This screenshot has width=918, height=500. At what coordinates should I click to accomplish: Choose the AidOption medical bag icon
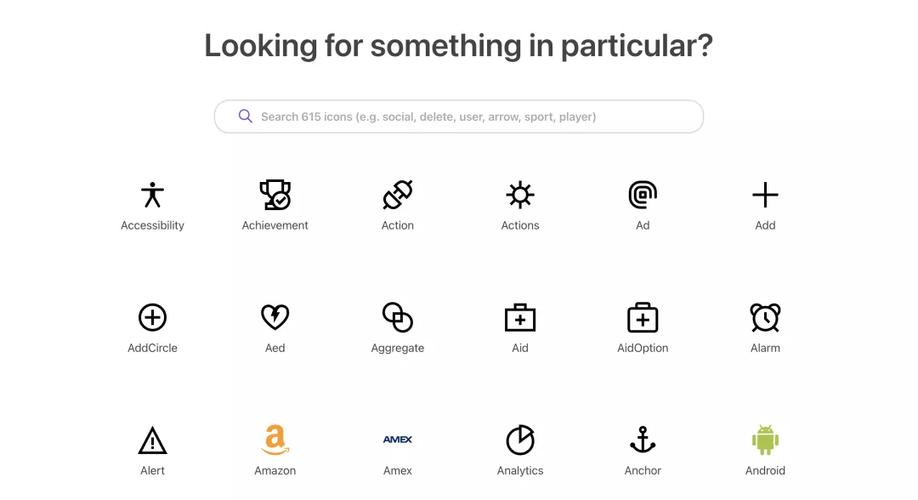643,317
